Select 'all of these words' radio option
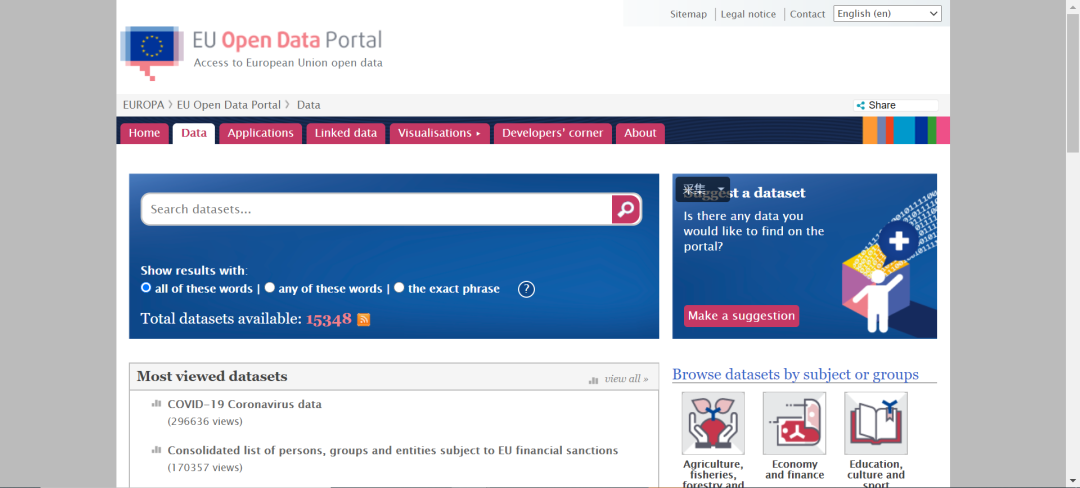The image size is (1080, 488). 146,288
